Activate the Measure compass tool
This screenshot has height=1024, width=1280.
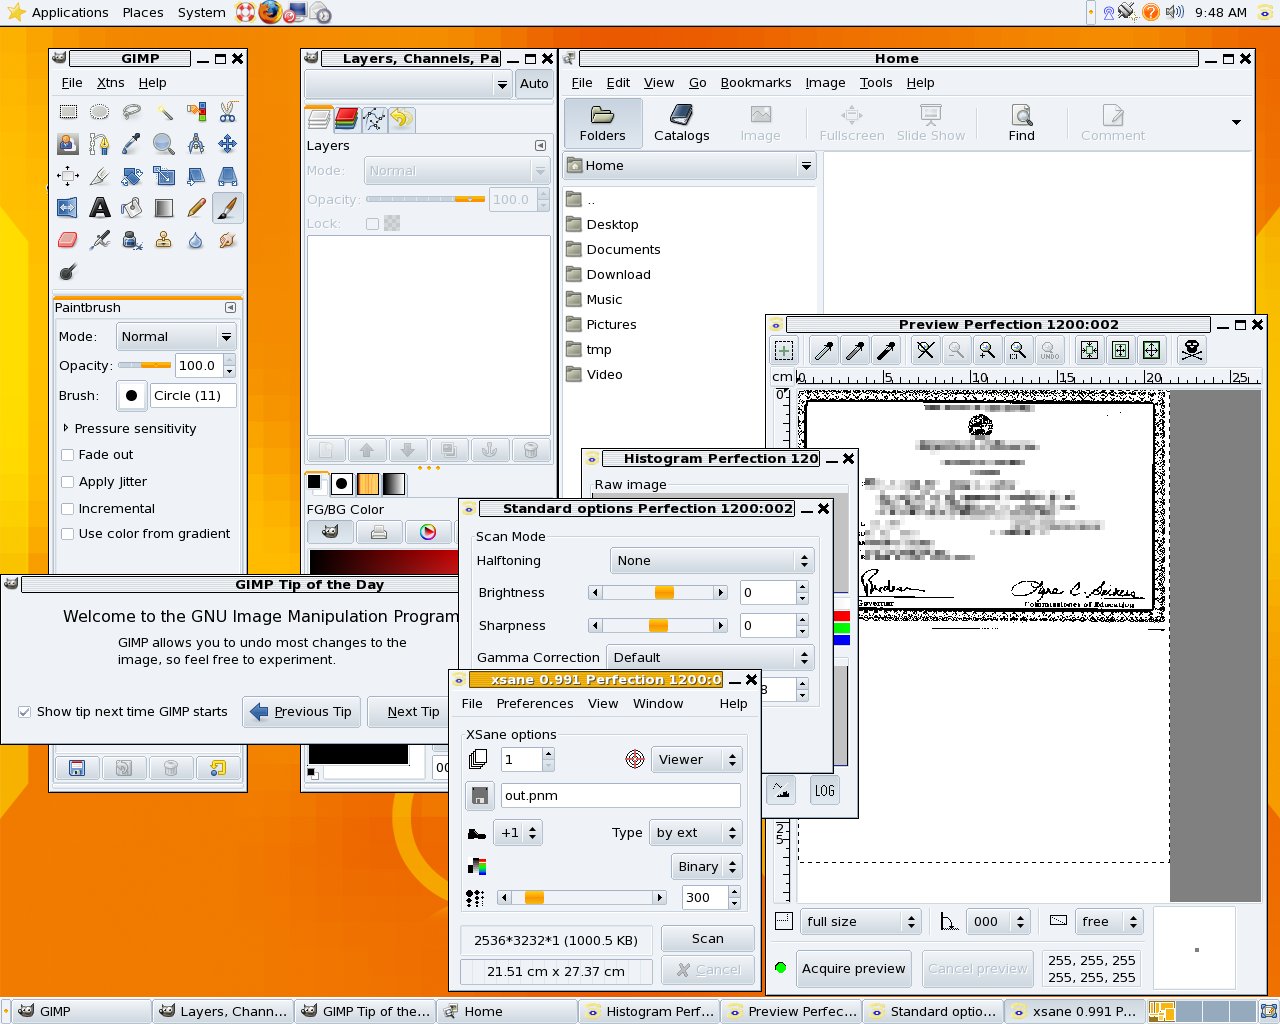pos(196,144)
